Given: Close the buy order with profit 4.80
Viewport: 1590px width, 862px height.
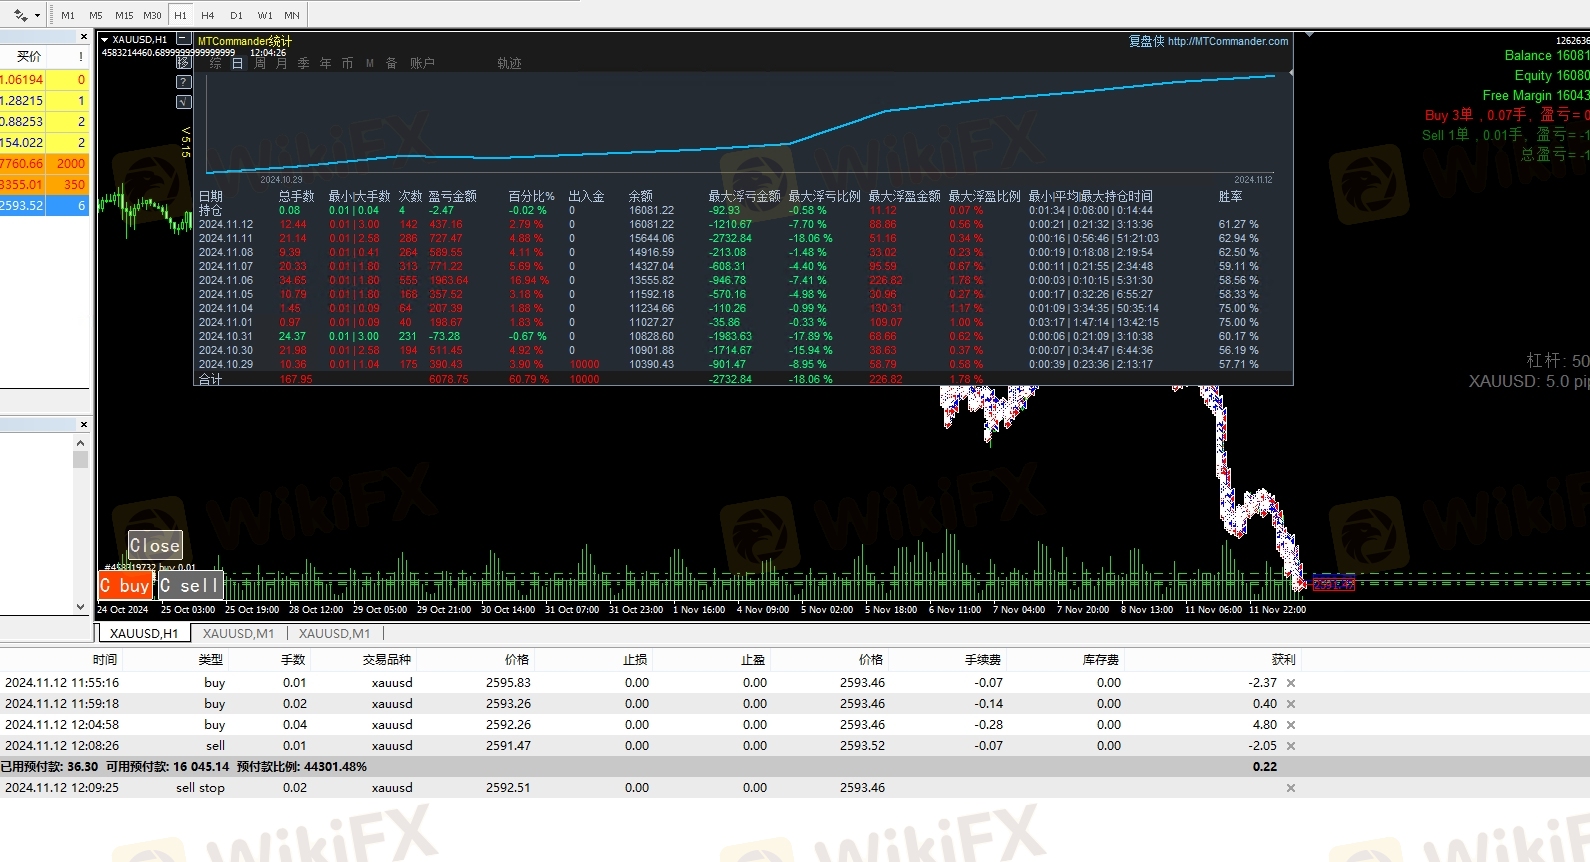Looking at the screenshot, I should [1291, 725].
